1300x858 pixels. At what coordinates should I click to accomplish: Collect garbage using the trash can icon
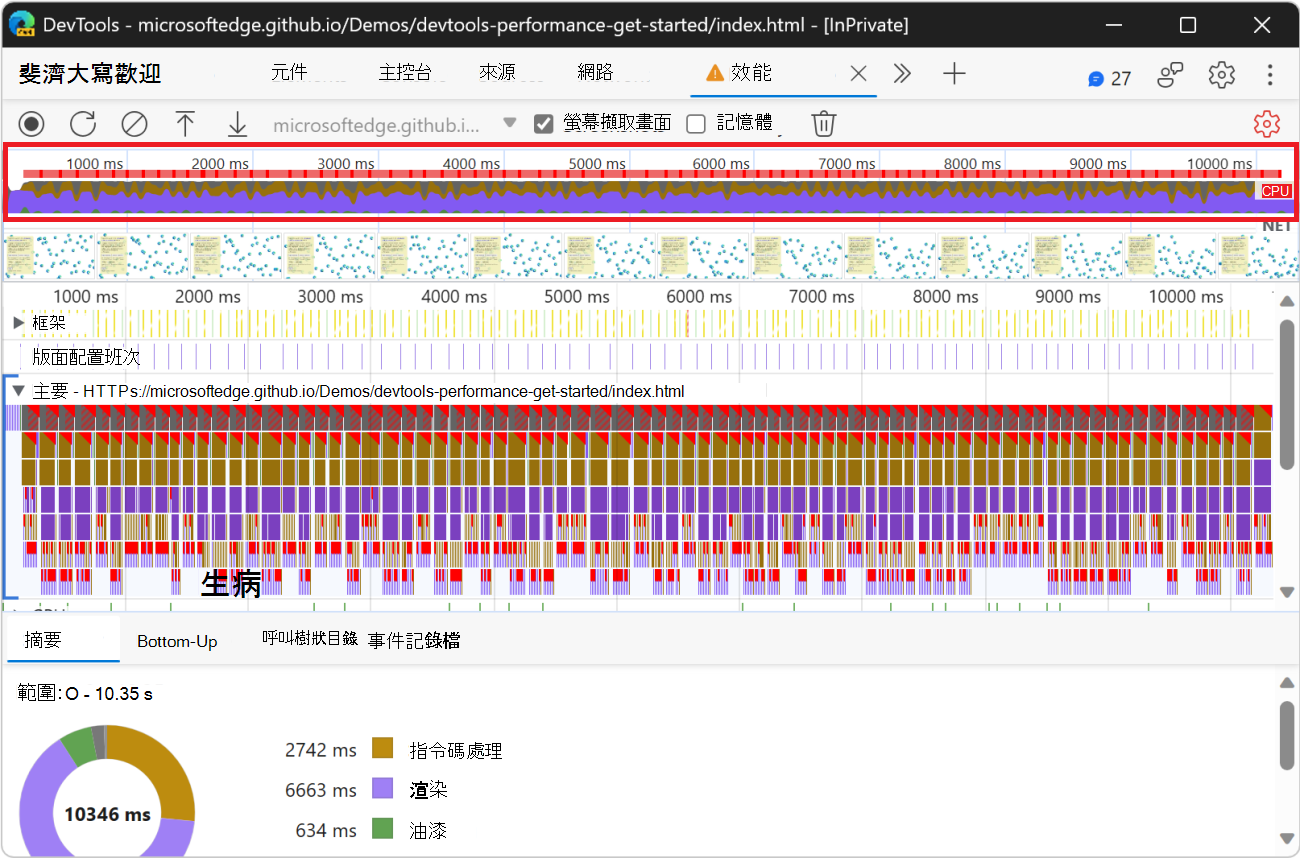point(823,124)
